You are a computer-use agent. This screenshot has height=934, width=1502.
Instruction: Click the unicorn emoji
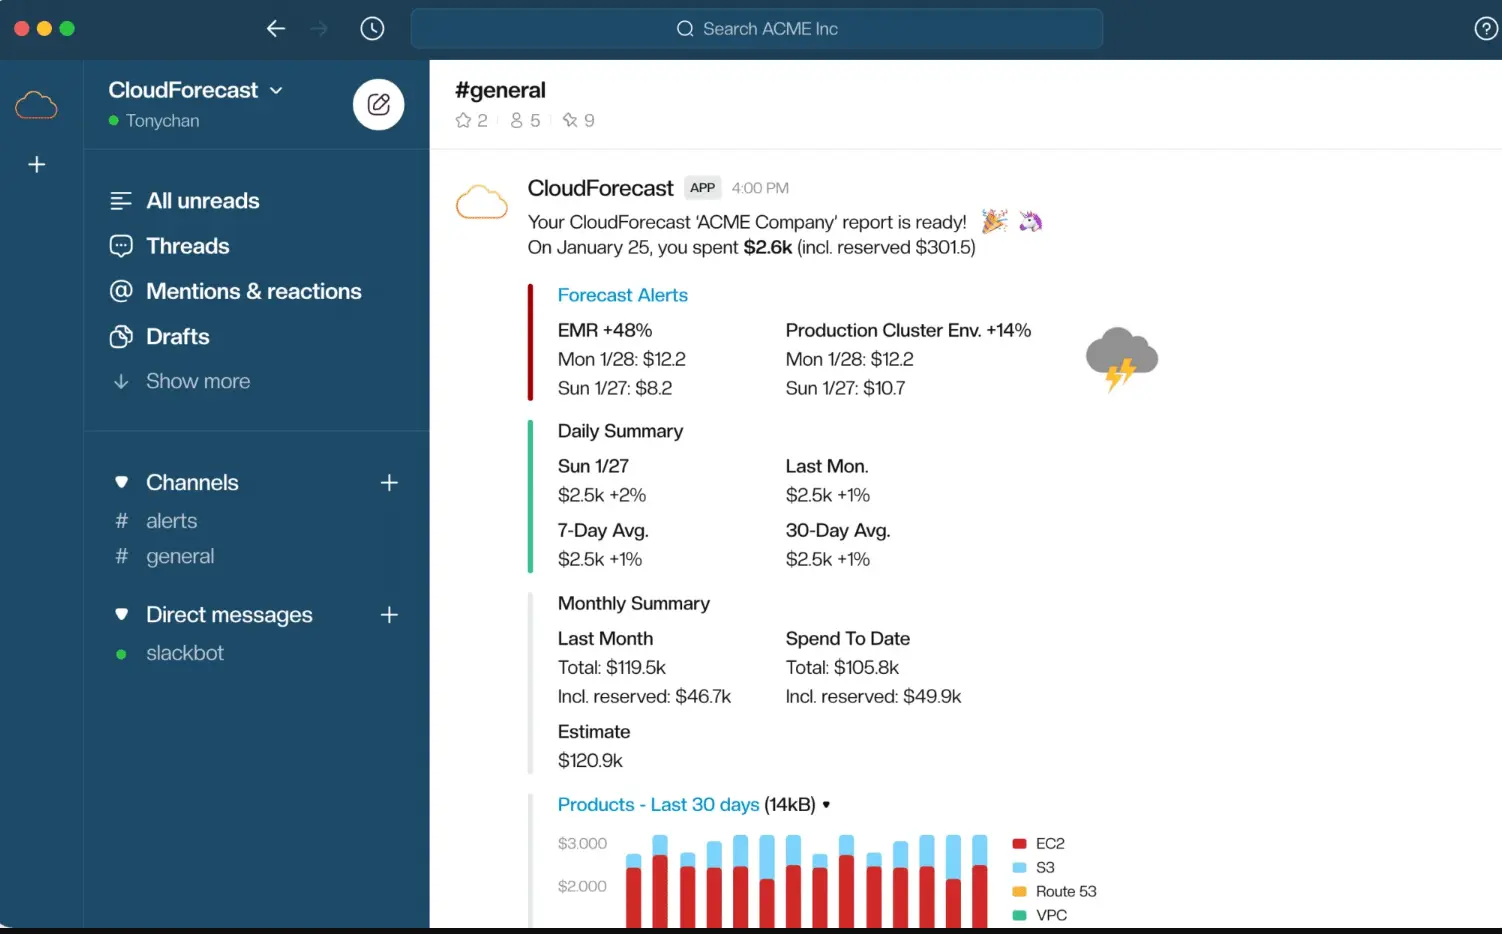tap(1030, 221)
